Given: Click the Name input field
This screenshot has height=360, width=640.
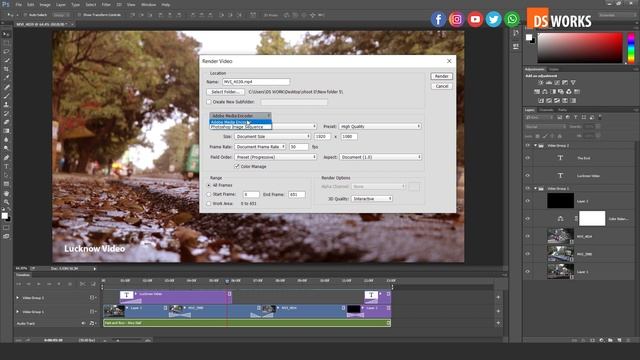Looking at the screenshot, I should (x=256, y=82).
